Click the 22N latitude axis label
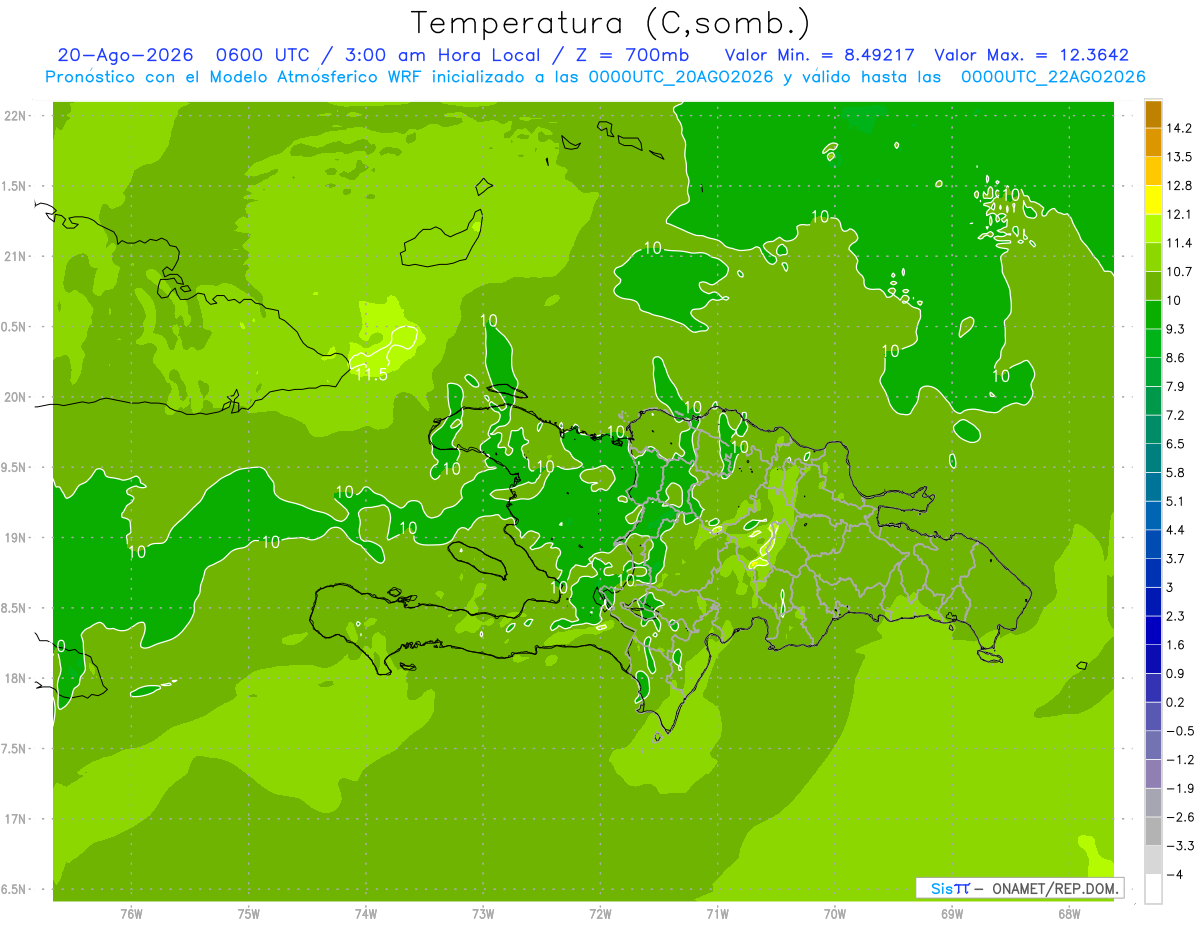 click(15, 116)
